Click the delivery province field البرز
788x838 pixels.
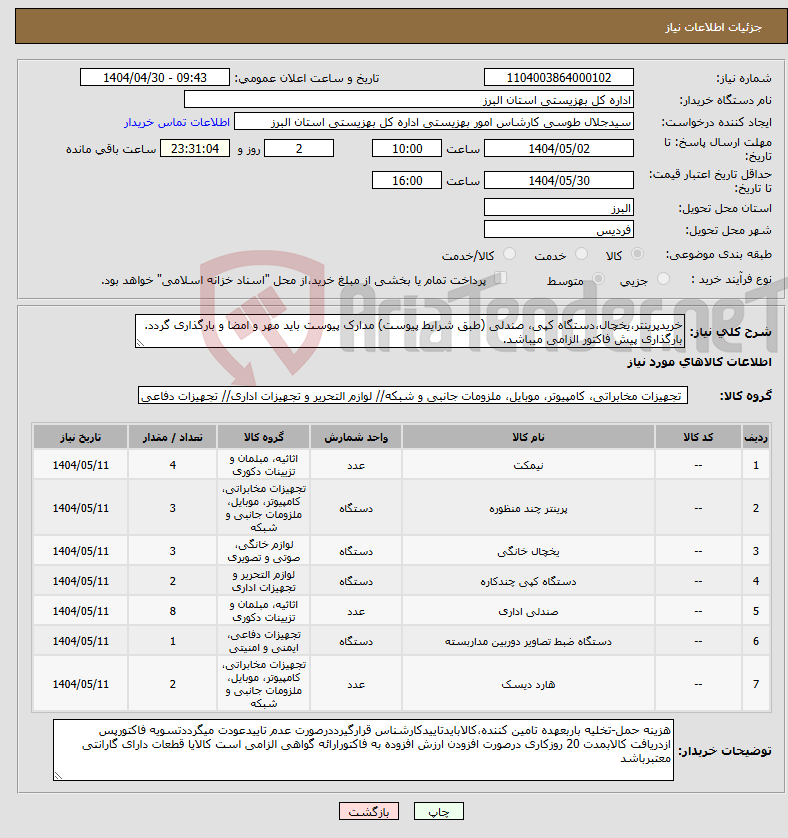559,207
